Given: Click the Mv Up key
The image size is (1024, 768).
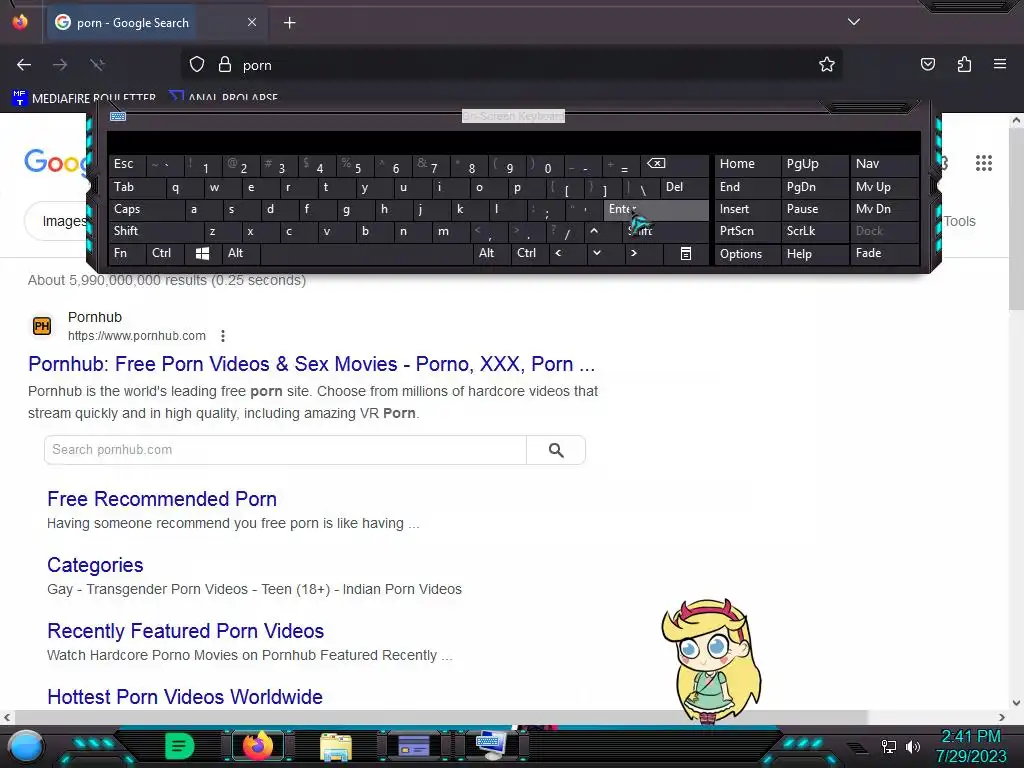Looking at the screenshot, I should [885, 187].
